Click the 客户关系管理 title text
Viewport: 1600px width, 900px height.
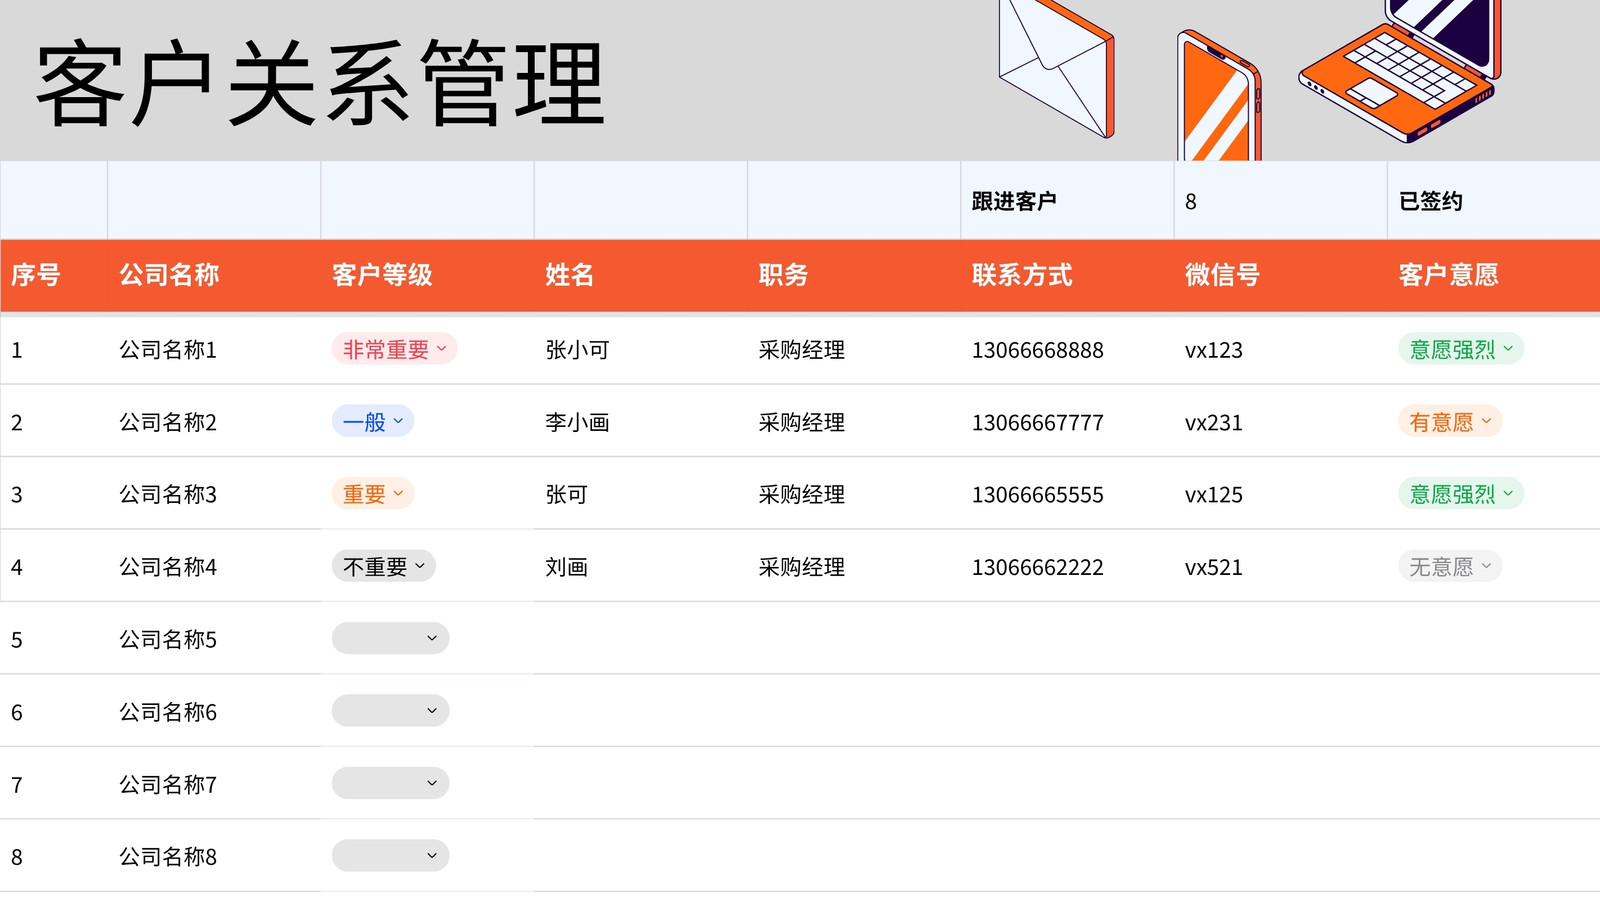(x=320, y=84)
